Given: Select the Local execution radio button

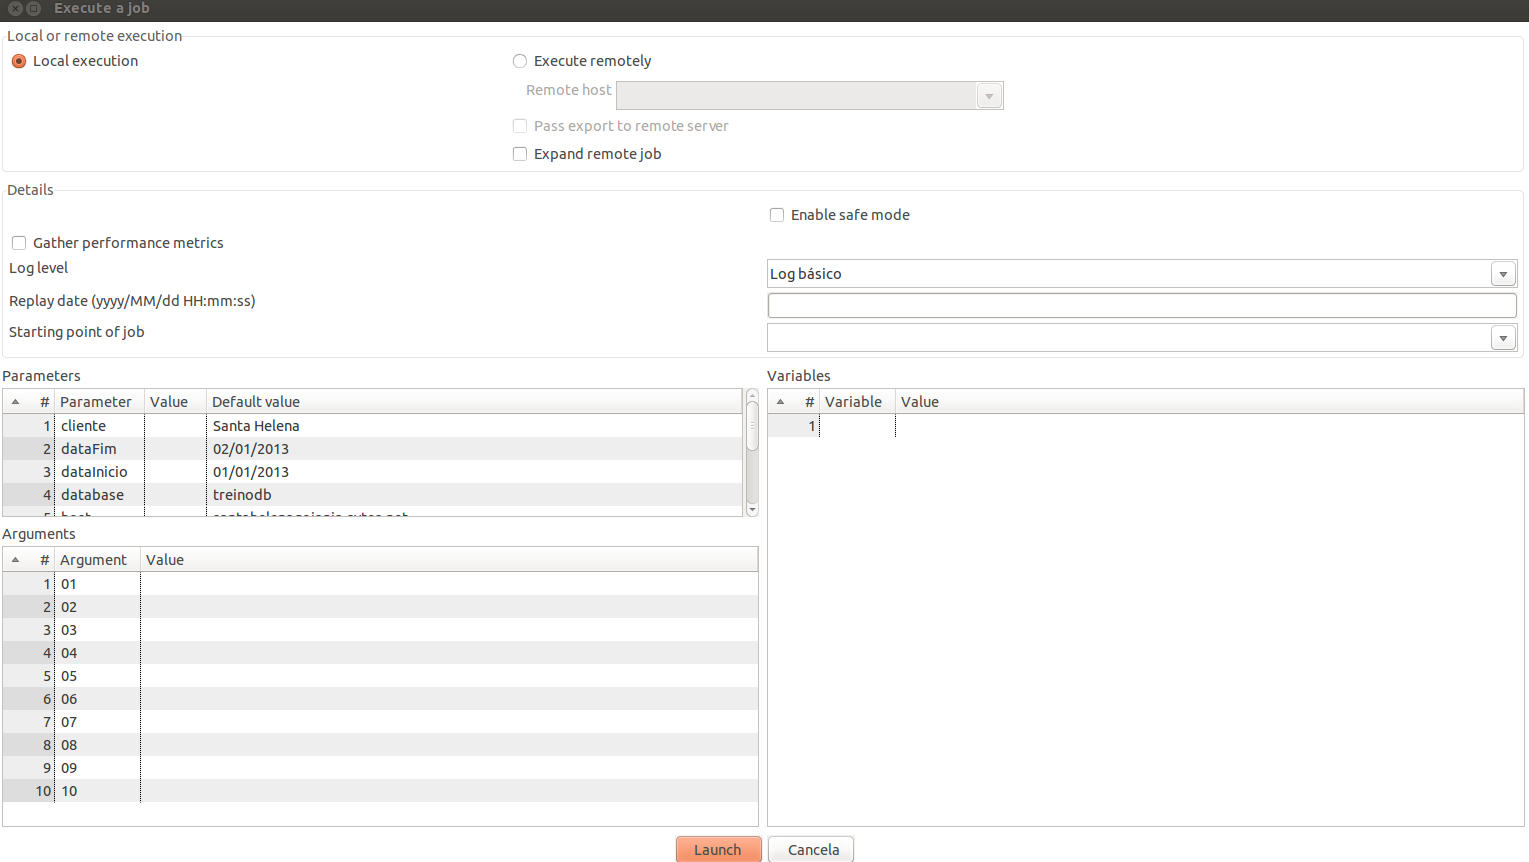Looking at the screenshot, I should [19, 61].
